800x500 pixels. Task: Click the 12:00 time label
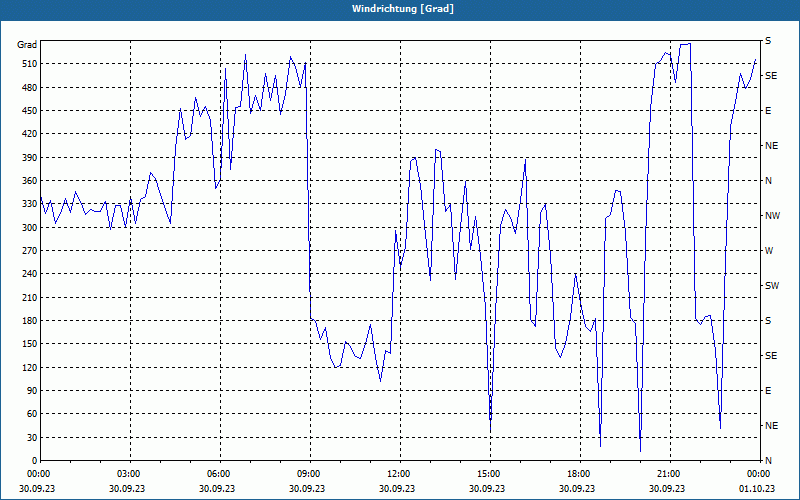[x=397, y=474]
